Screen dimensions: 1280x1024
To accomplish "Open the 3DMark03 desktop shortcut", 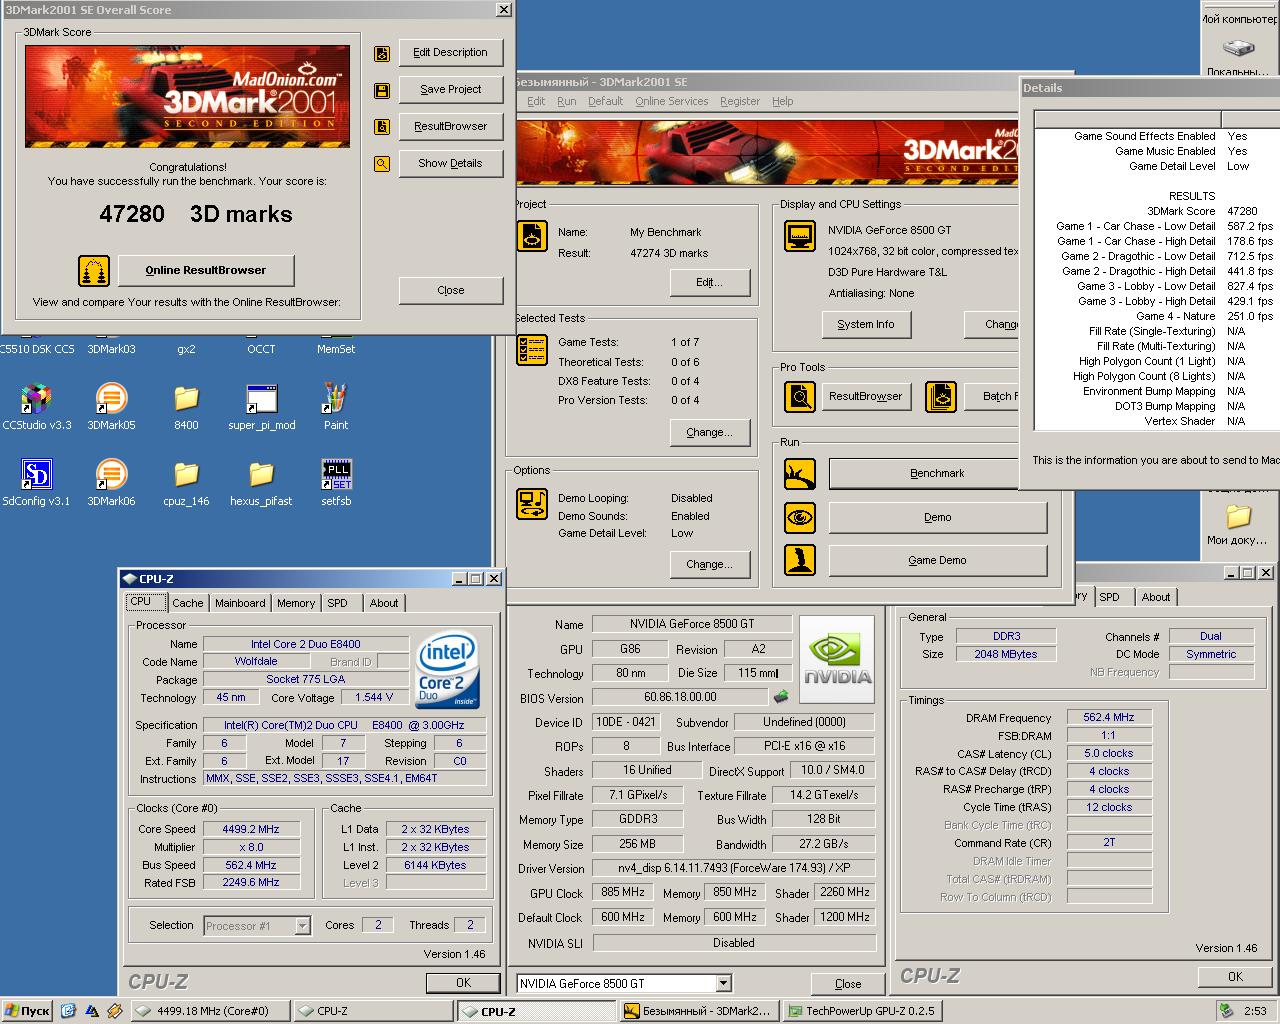I will (x=111, y=349).
